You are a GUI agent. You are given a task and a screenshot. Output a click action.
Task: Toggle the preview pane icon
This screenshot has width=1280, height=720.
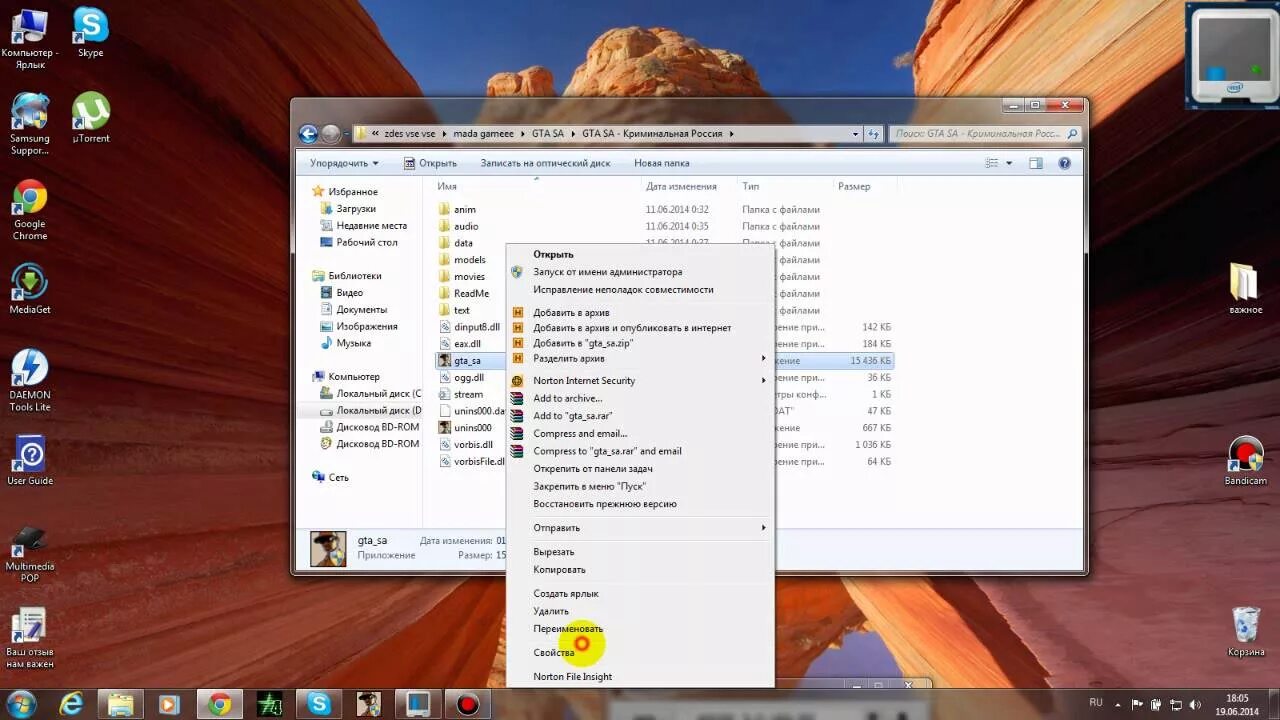pos(1036,163)
